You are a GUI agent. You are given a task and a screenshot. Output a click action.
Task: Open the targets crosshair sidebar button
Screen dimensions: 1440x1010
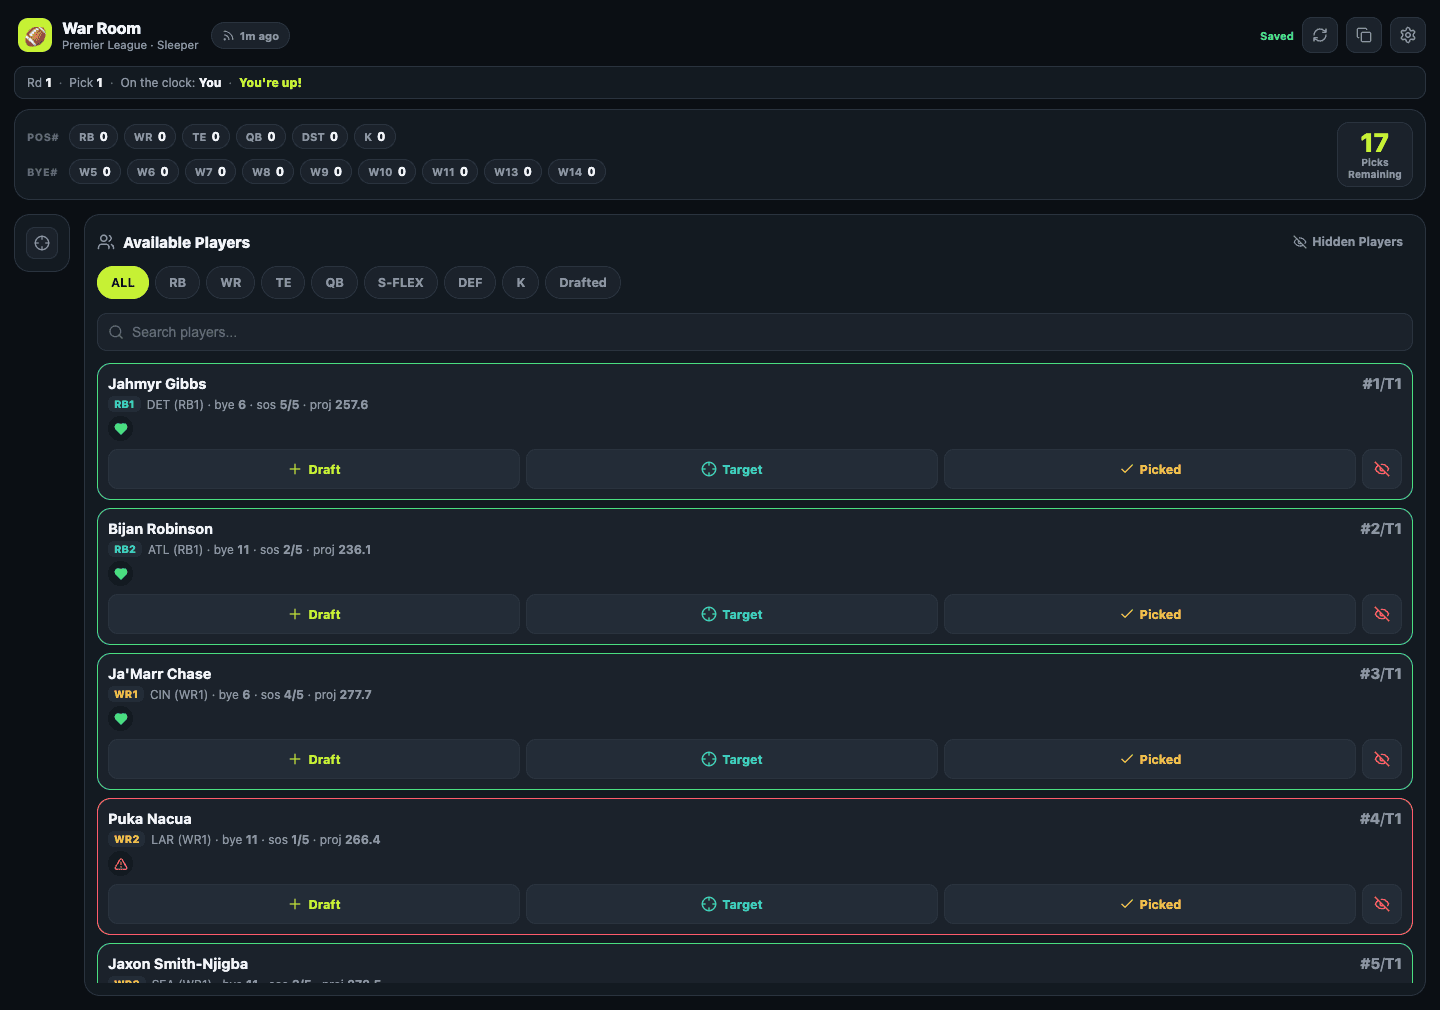tap(42, 243)
